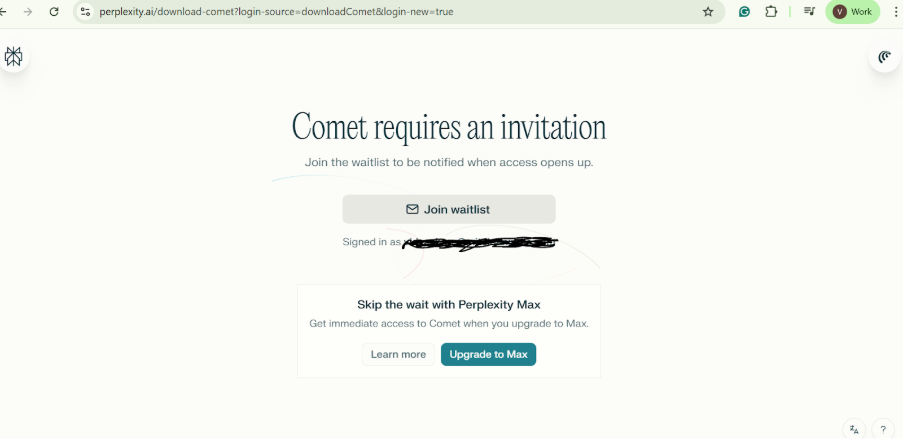View site information icon beside URL
This screenshot has width=911, height=445.
tap(85, 12)
